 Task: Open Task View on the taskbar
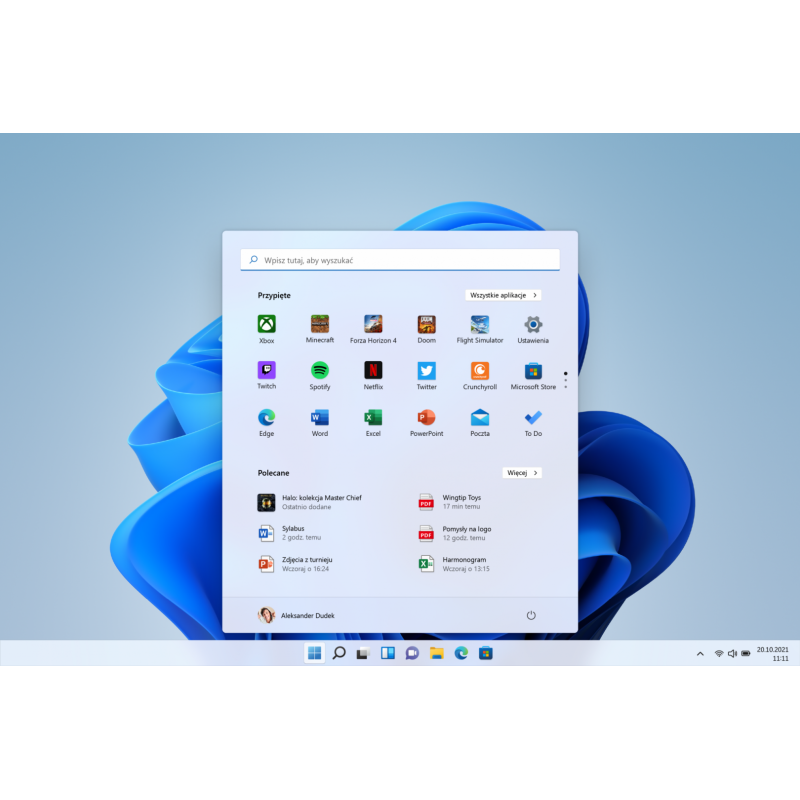363,653
